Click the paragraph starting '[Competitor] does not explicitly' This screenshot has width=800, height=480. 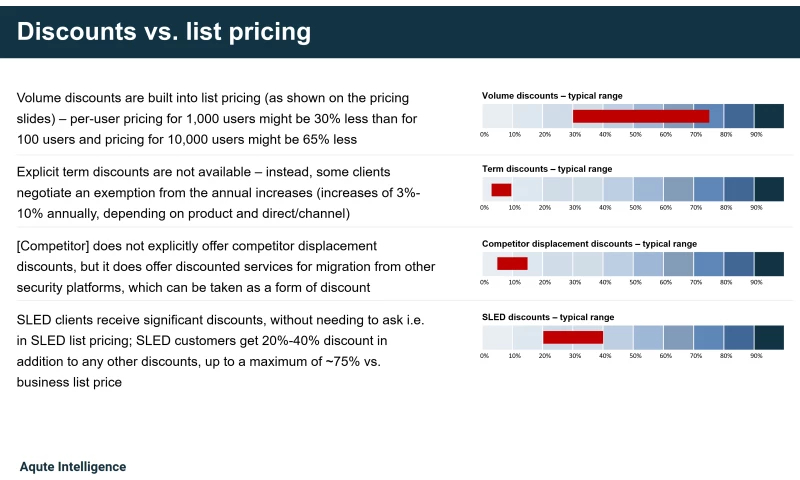click(226, 267)
